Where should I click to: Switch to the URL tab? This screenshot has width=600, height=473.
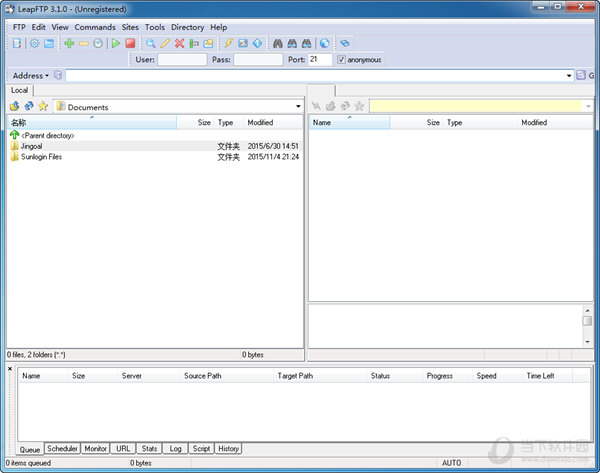point(123,448)
